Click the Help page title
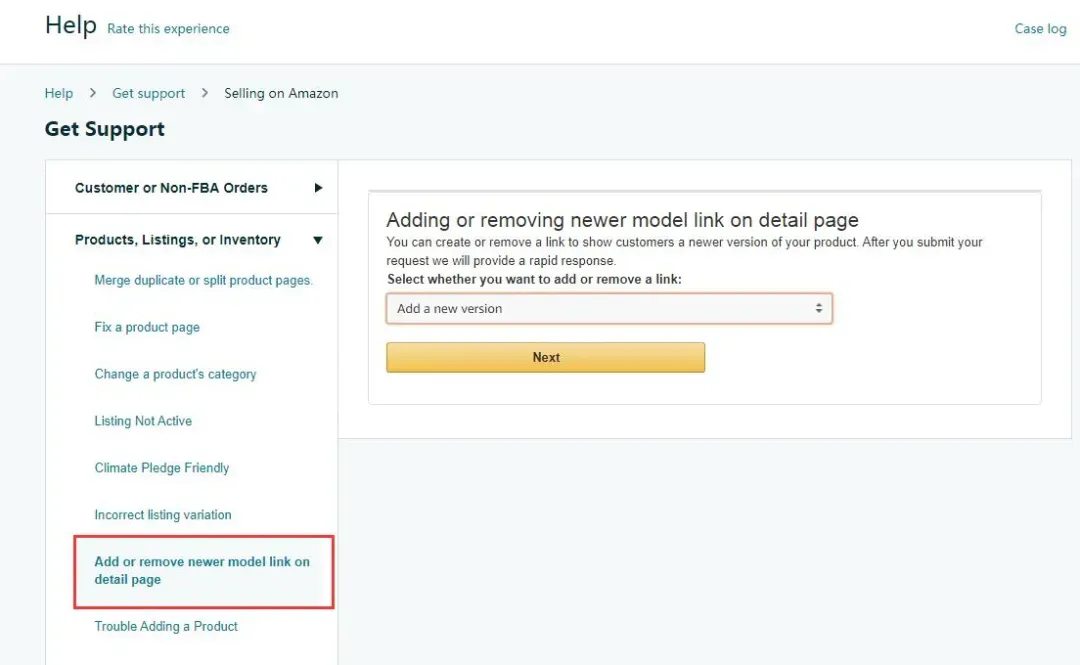The width and height of the screenshot is (1080, 665). (x=71, y=25)
